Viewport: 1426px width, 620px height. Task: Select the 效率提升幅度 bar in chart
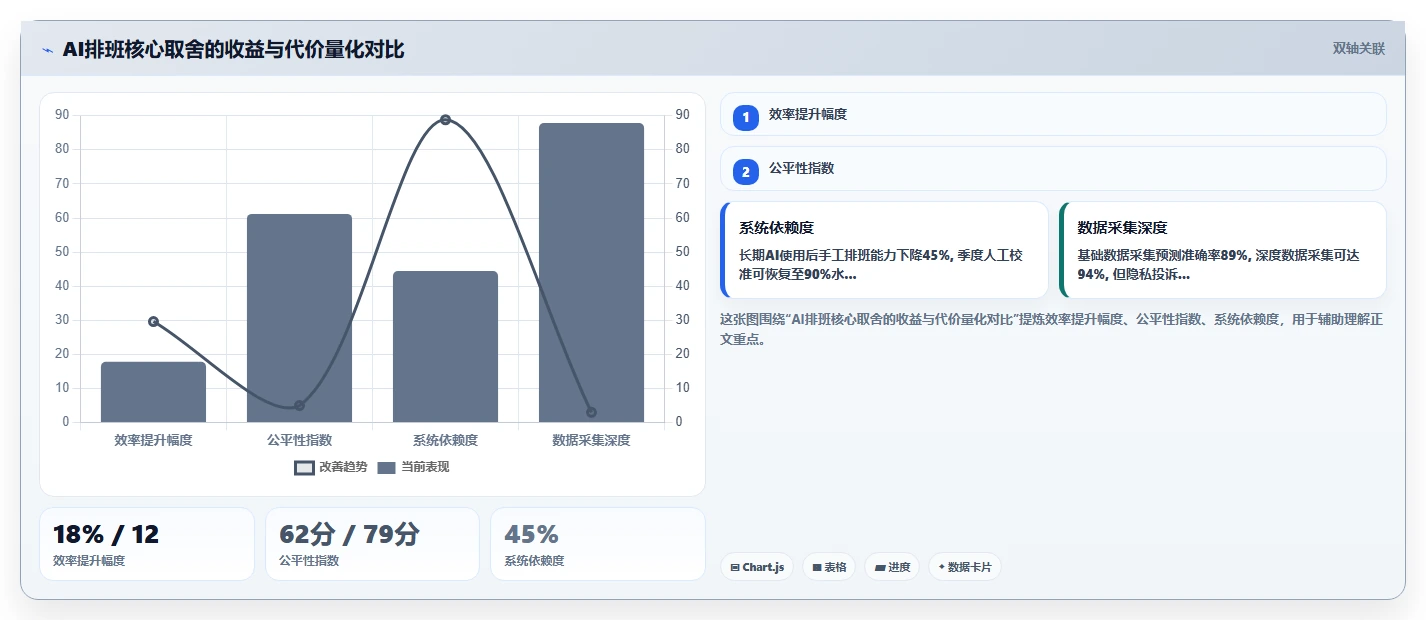153,392
